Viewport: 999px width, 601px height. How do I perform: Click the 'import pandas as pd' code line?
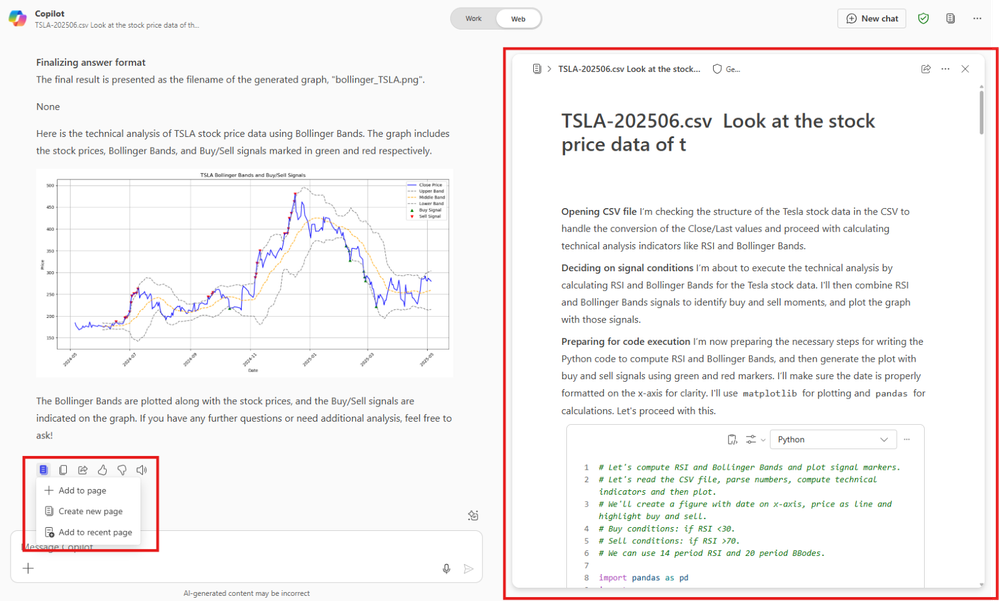643,577
